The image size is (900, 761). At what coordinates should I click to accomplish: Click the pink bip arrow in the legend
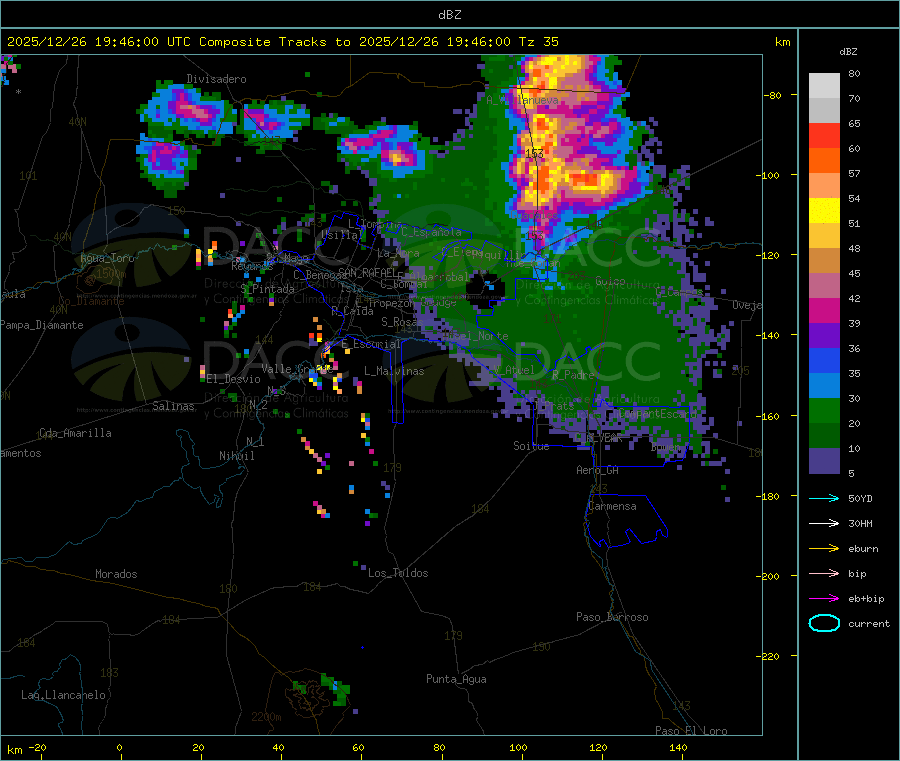click(824, 573)
